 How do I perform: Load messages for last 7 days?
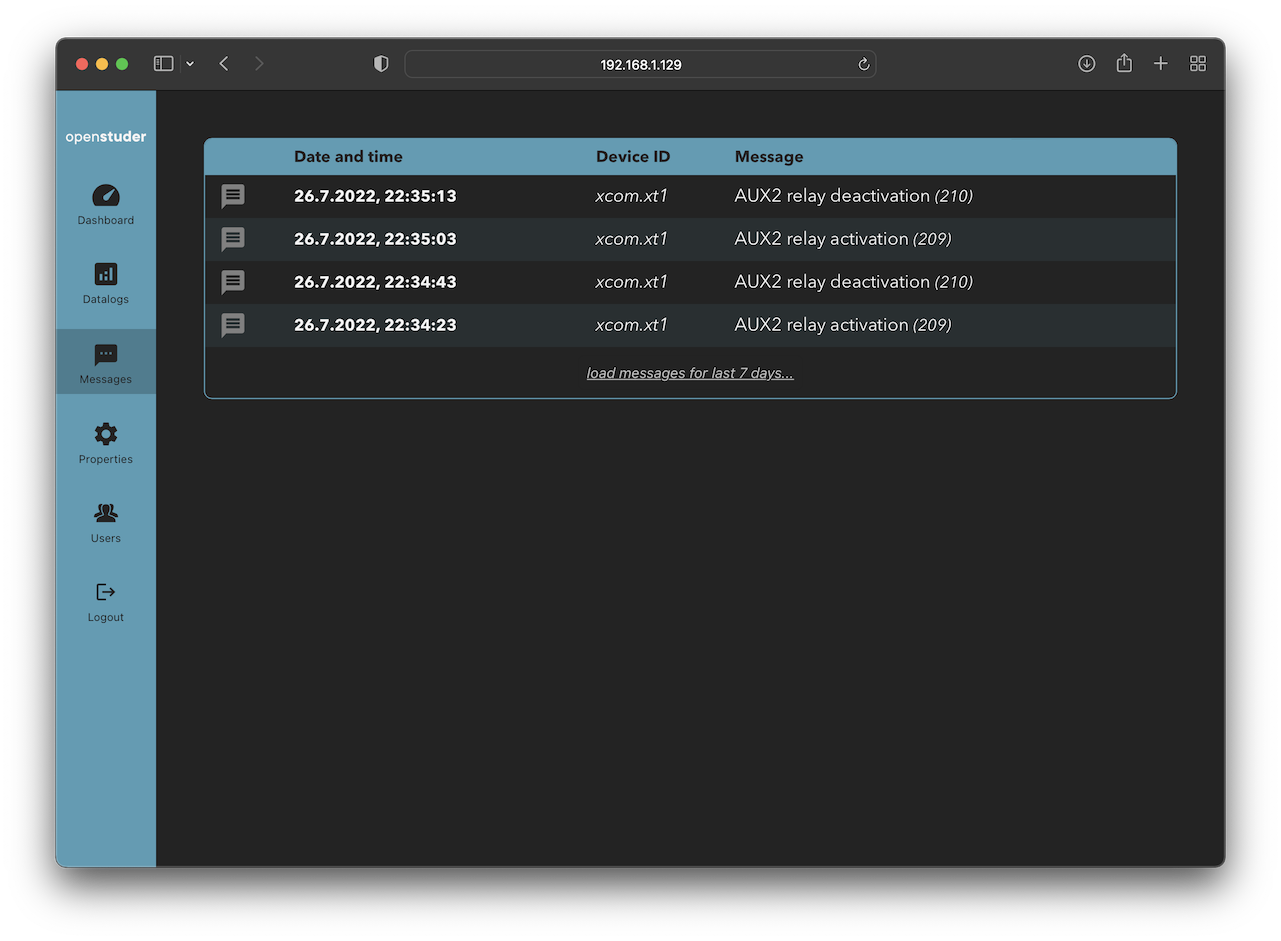click(690, 373)
